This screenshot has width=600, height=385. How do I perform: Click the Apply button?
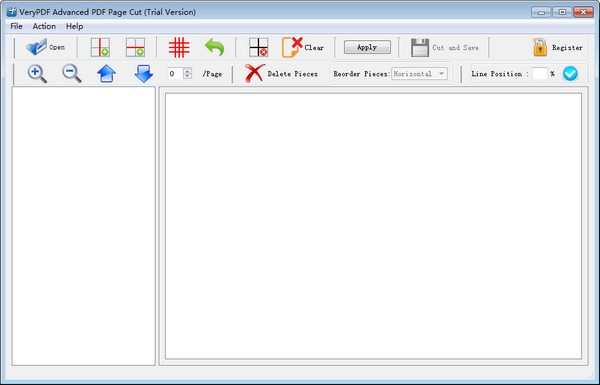(x=367, y=47)
